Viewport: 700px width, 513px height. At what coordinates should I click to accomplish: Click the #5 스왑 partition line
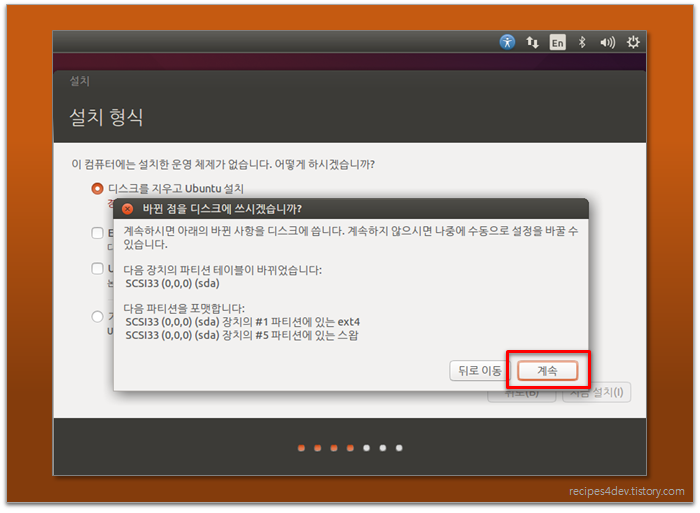click(x=242, y=335)
